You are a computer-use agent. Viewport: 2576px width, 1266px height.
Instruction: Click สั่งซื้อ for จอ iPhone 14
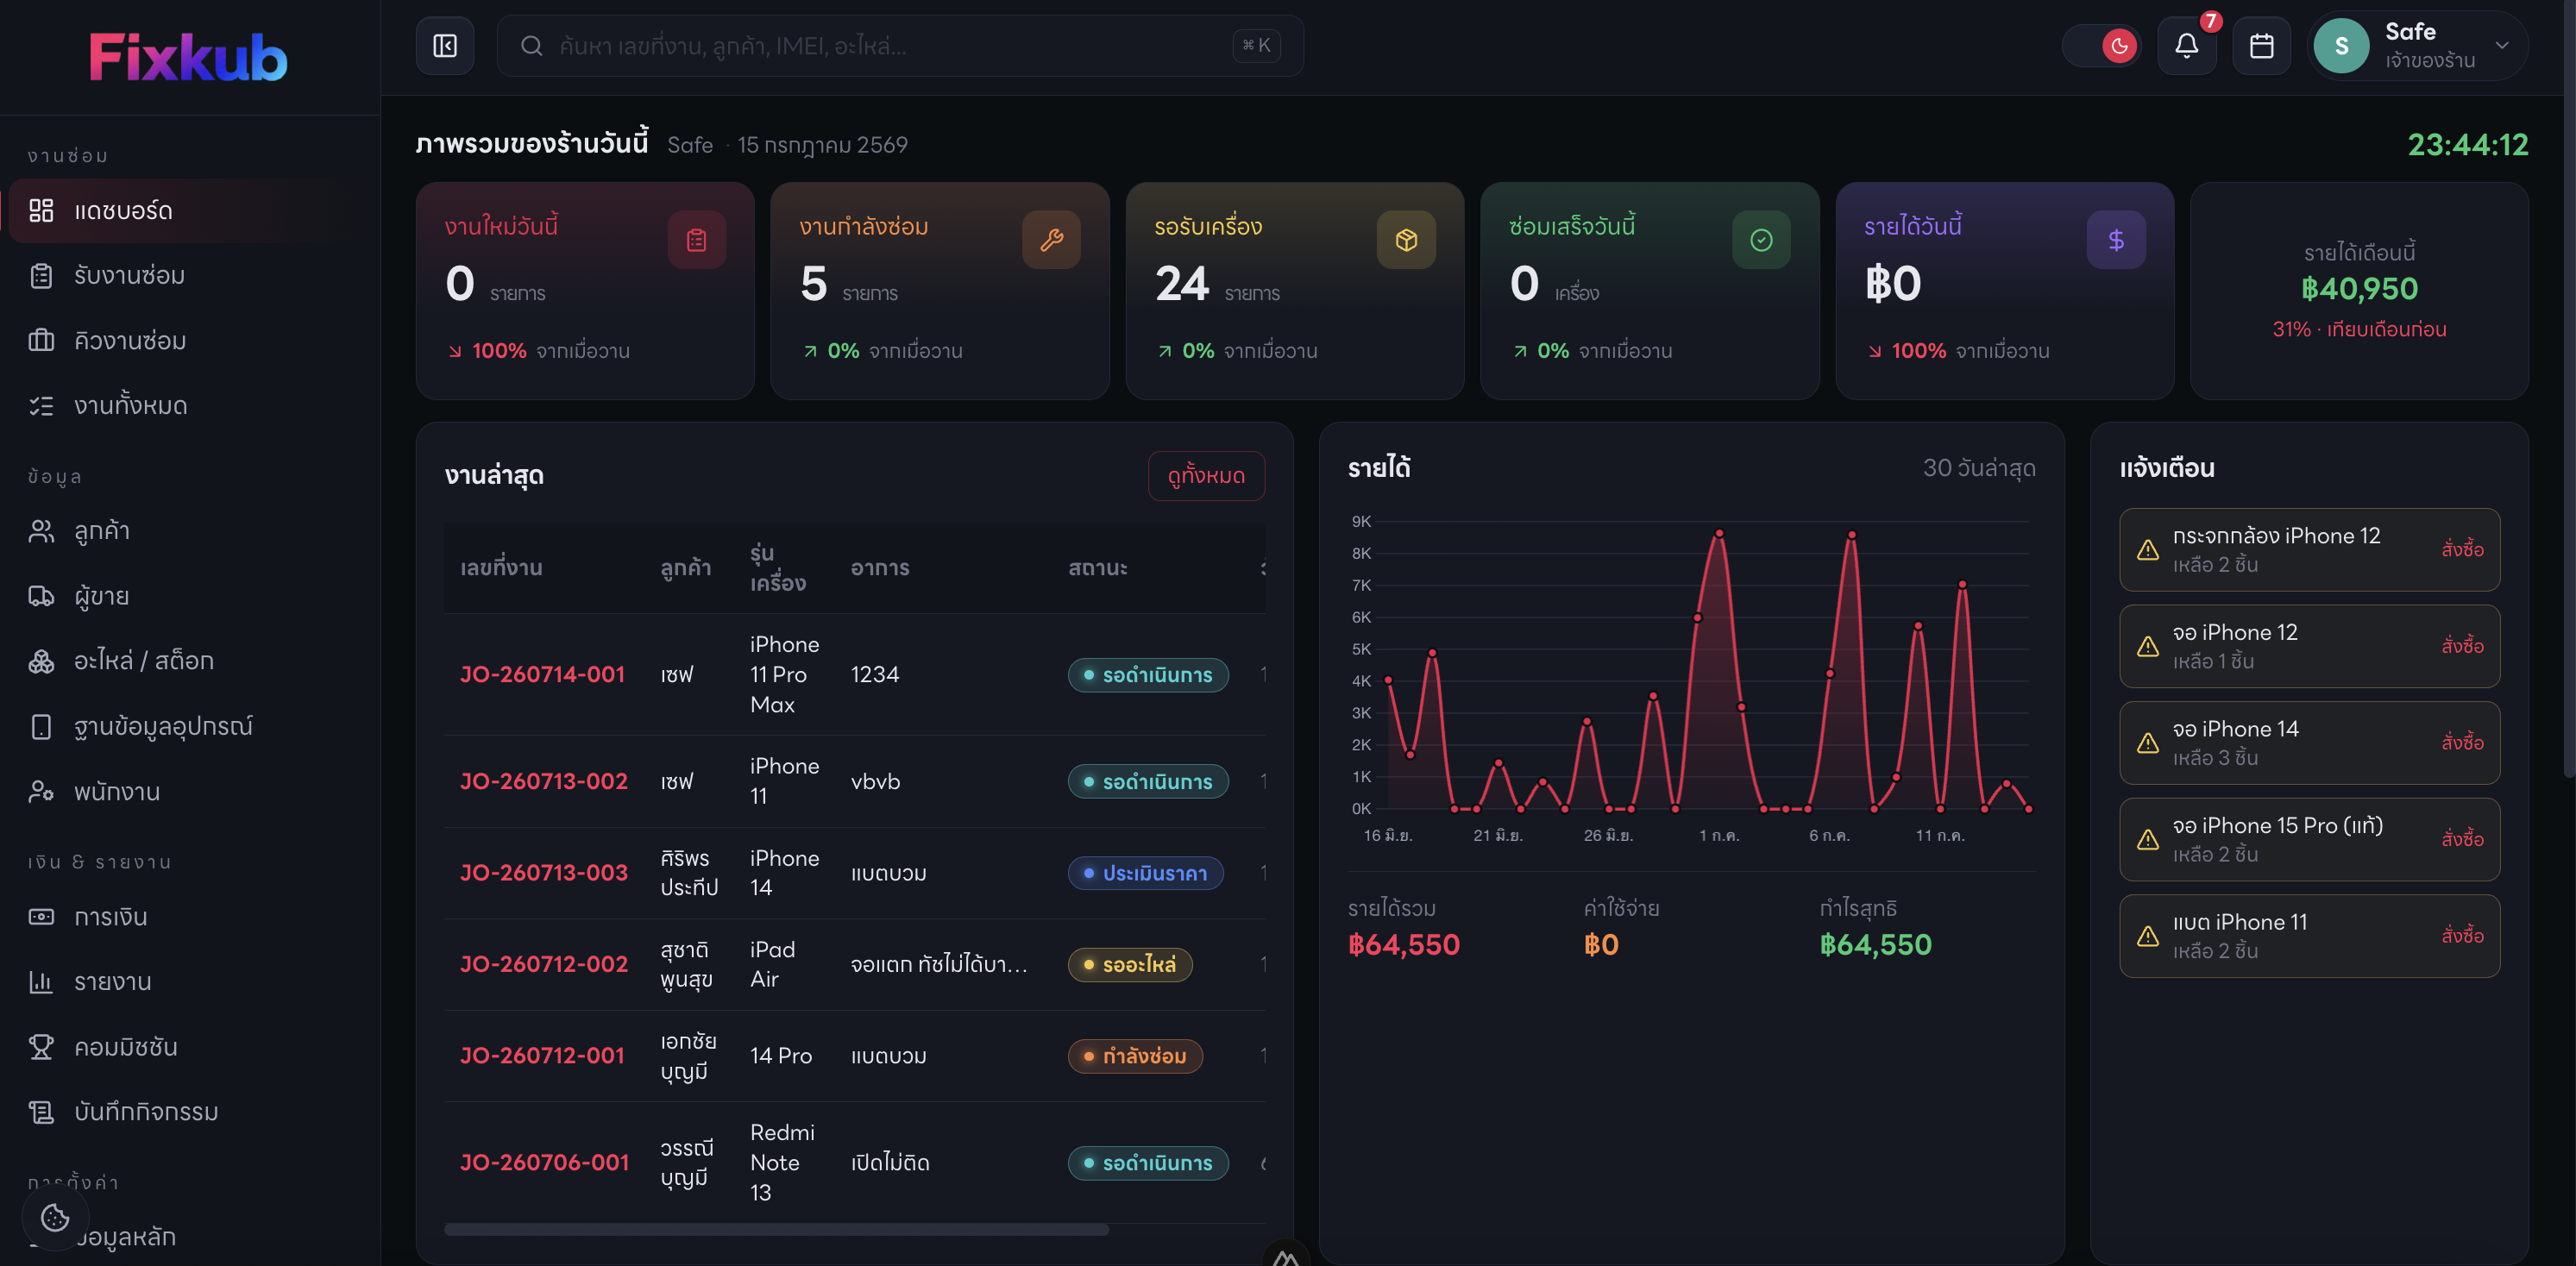click(2462, 742)
